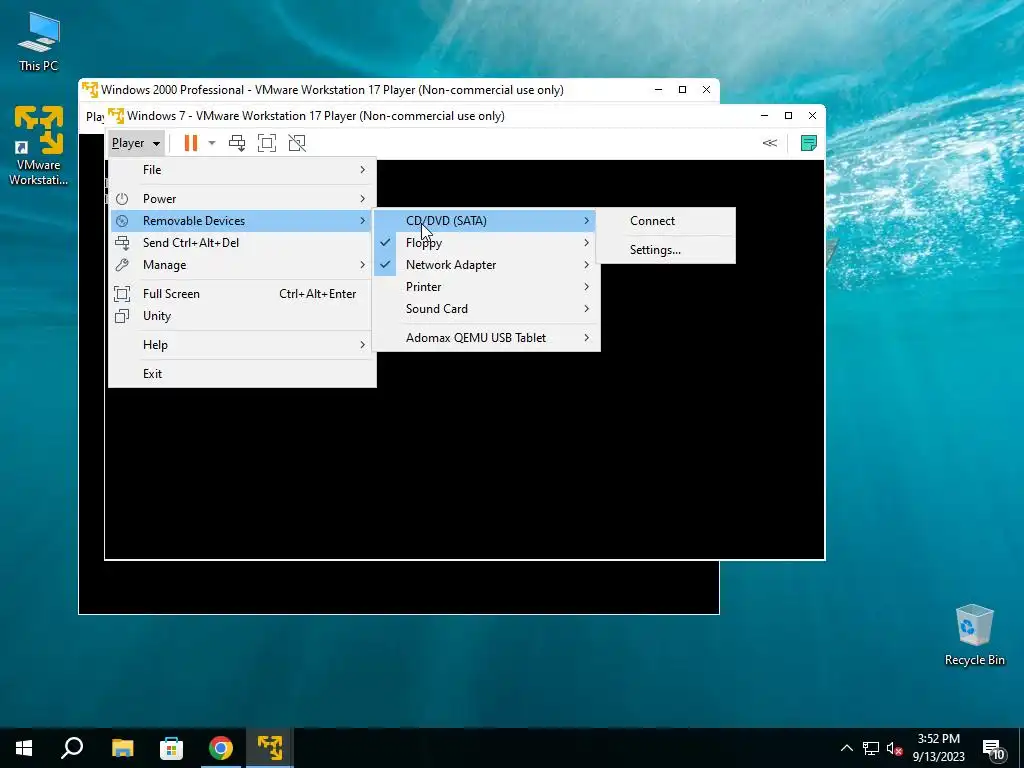This screenshot has height=768, width=1024.
Task: Collapse the toolbar with the double-chevron icon
Action: pos(770,143)
